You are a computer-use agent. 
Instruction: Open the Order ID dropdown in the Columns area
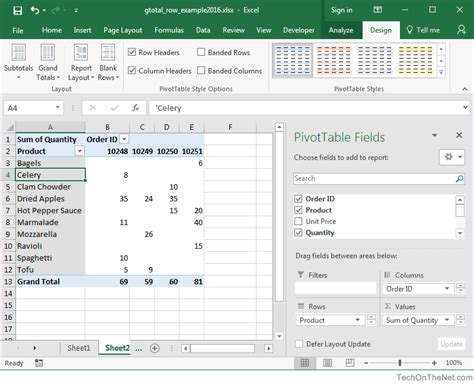coord(447,289)
